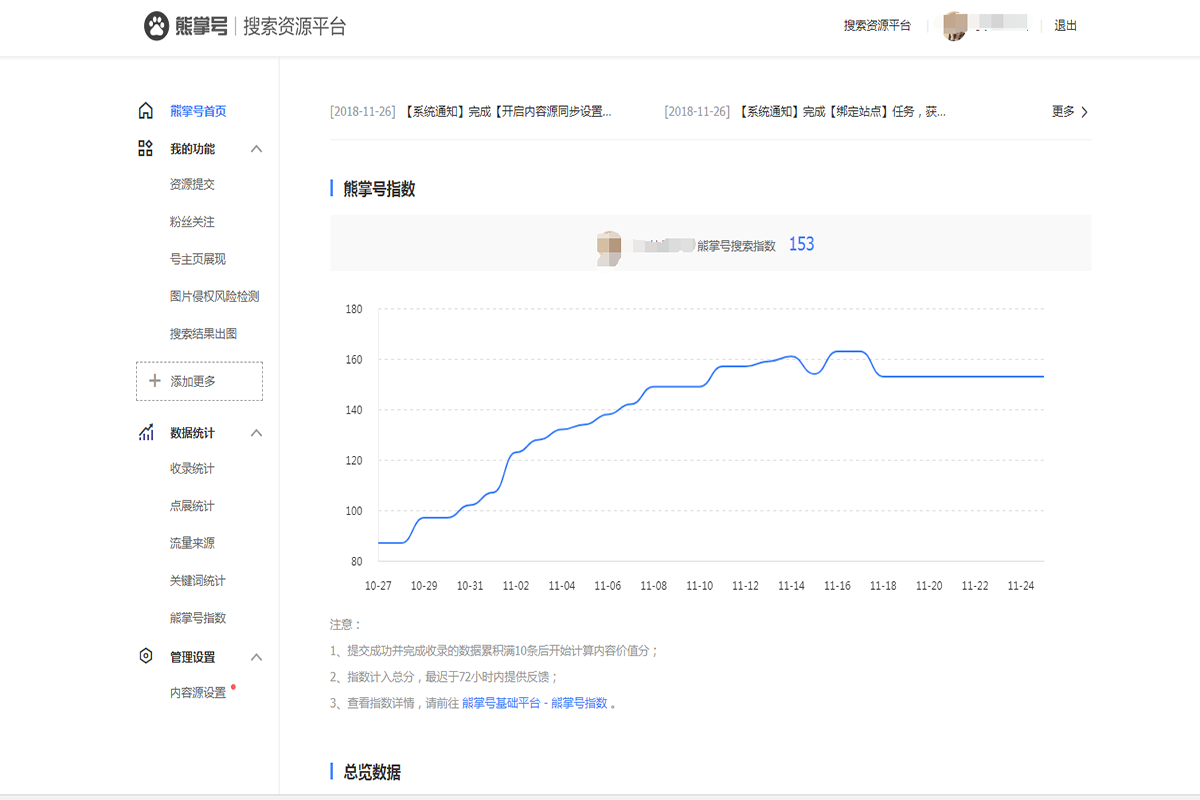Click the 总览数据 section heading
This screenshot has width=1200, height=800.
pos(372,772)
